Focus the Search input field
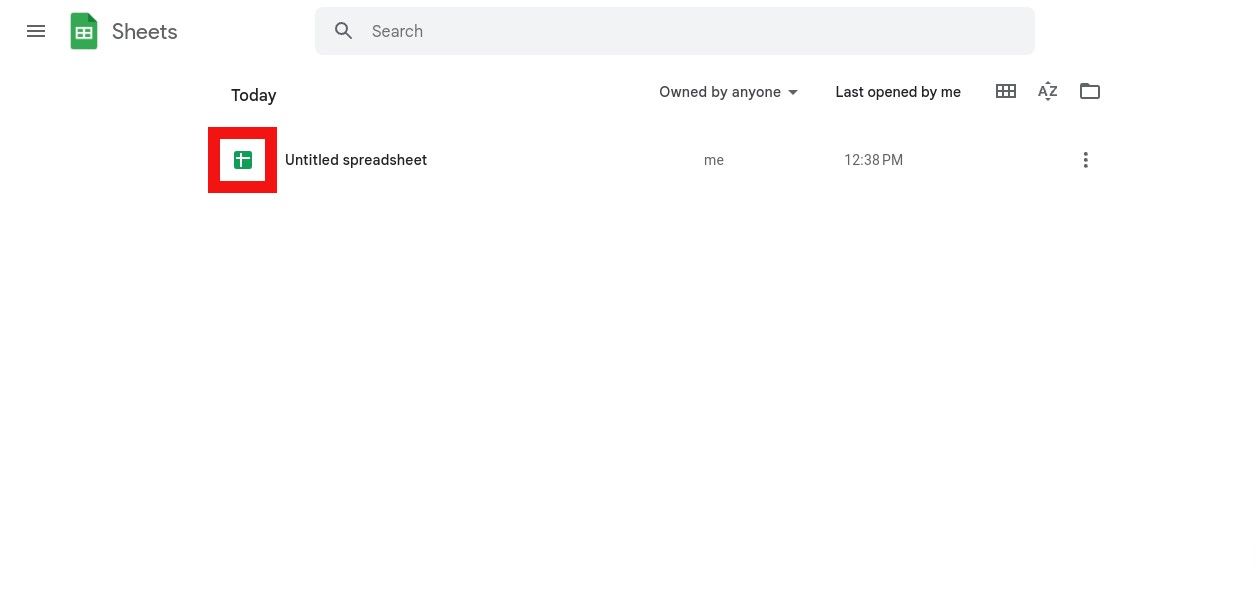 [675, 31]
